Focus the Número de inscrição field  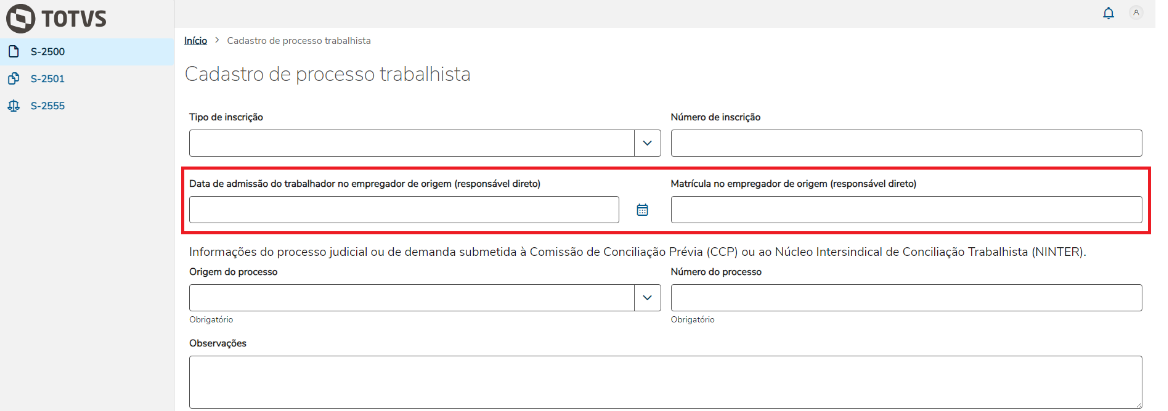pos(906,143)
